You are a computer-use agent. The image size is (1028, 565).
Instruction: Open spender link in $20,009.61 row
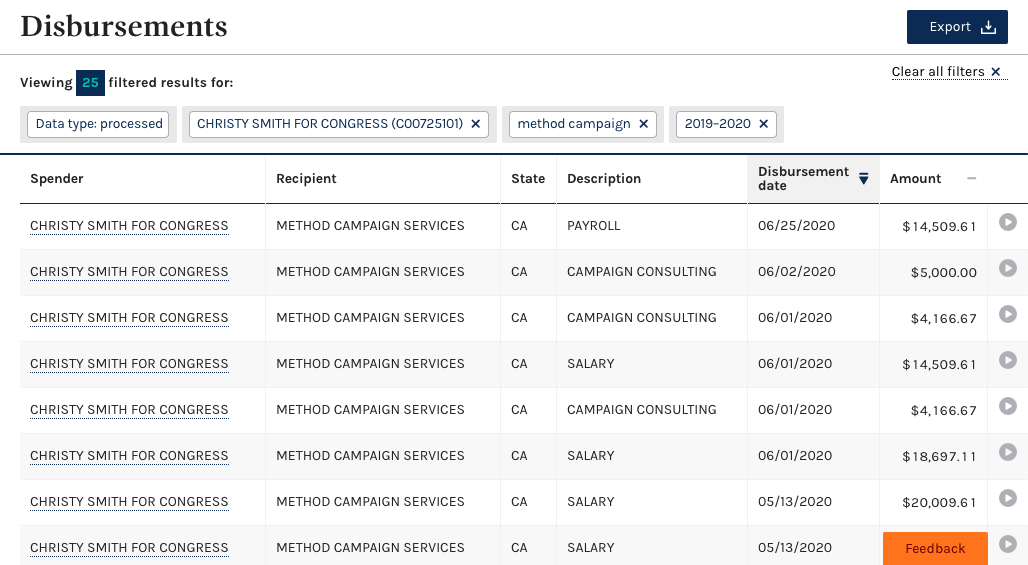(x=129, y=502)
